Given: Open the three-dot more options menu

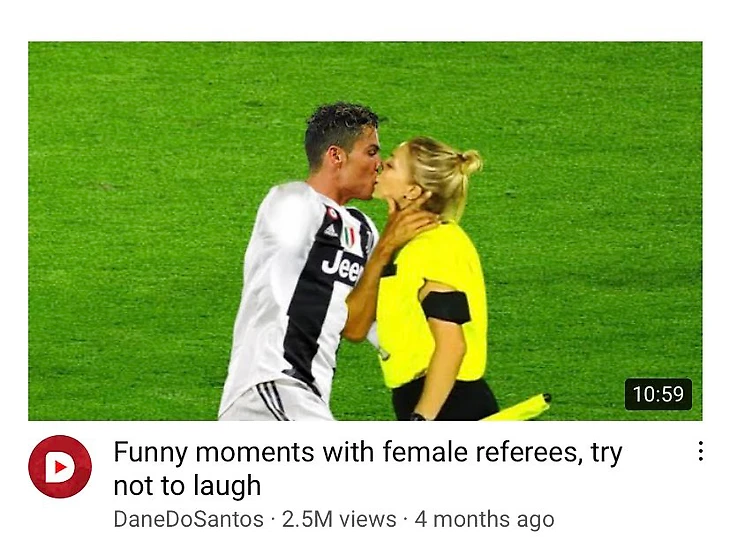Looking at the screenshot, I should tap(700, 451).
